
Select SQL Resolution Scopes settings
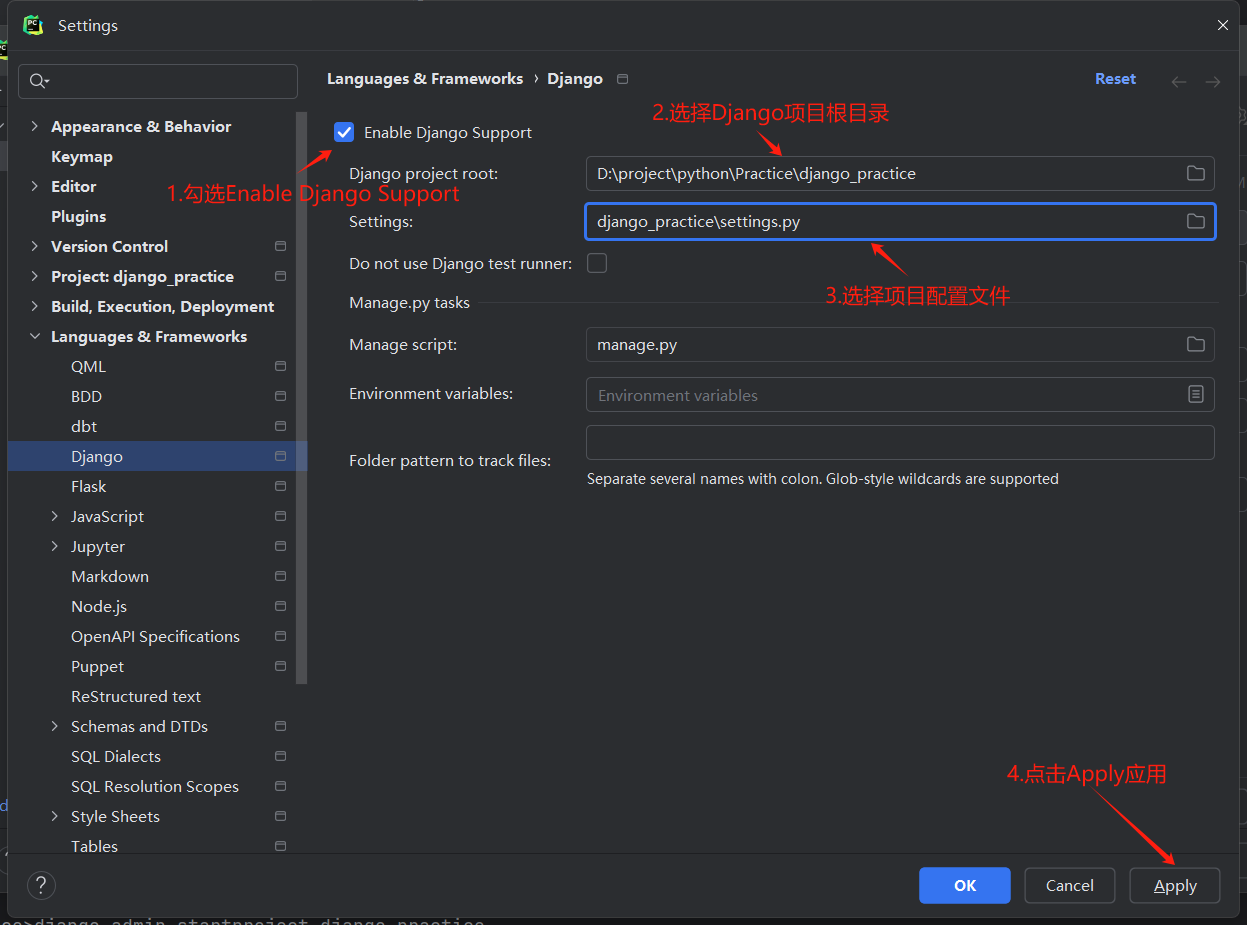click(x=155, y=786)
